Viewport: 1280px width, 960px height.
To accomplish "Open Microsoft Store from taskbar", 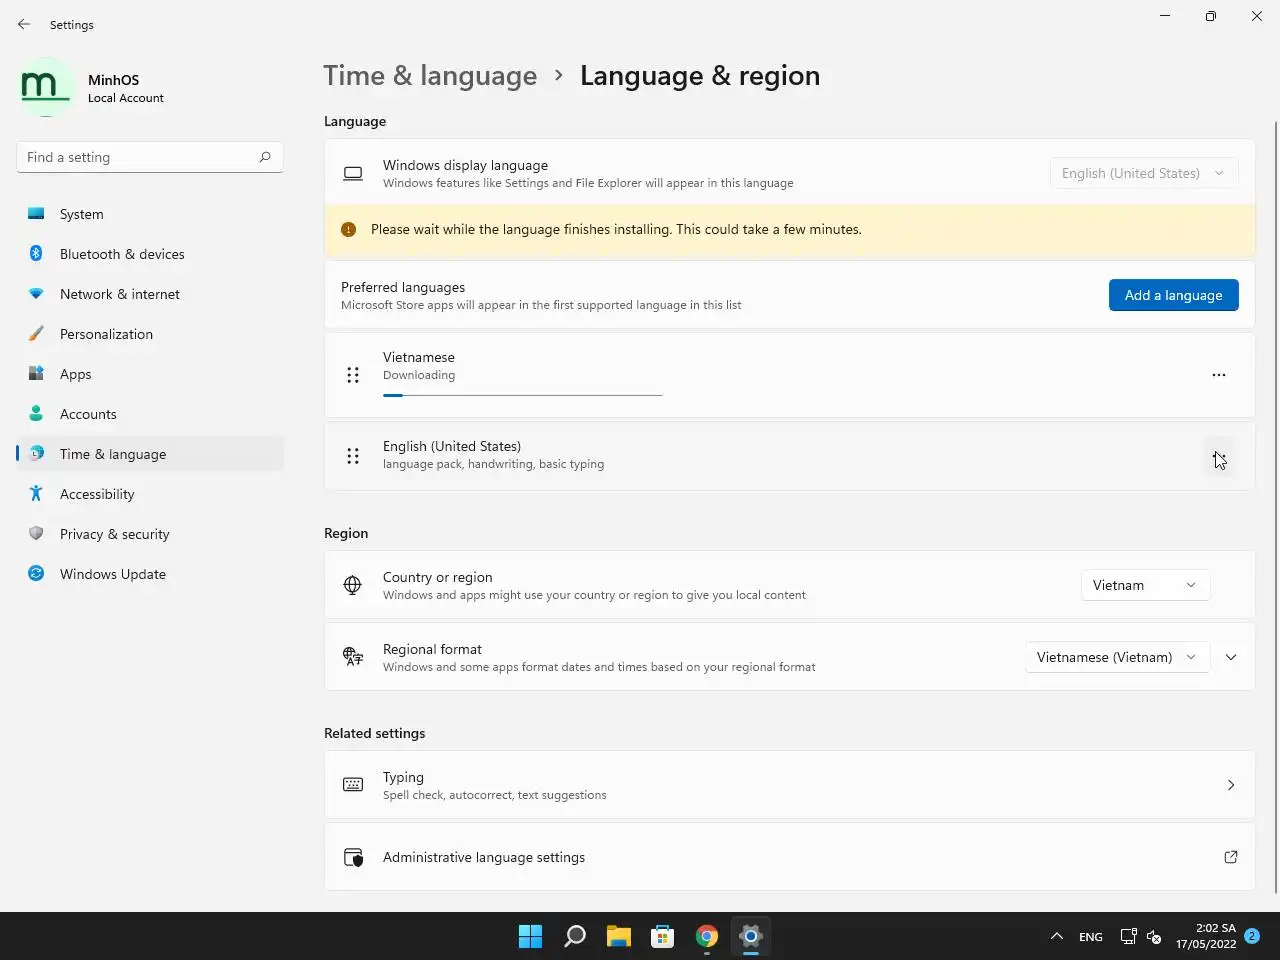I will (x=663, y=936).
